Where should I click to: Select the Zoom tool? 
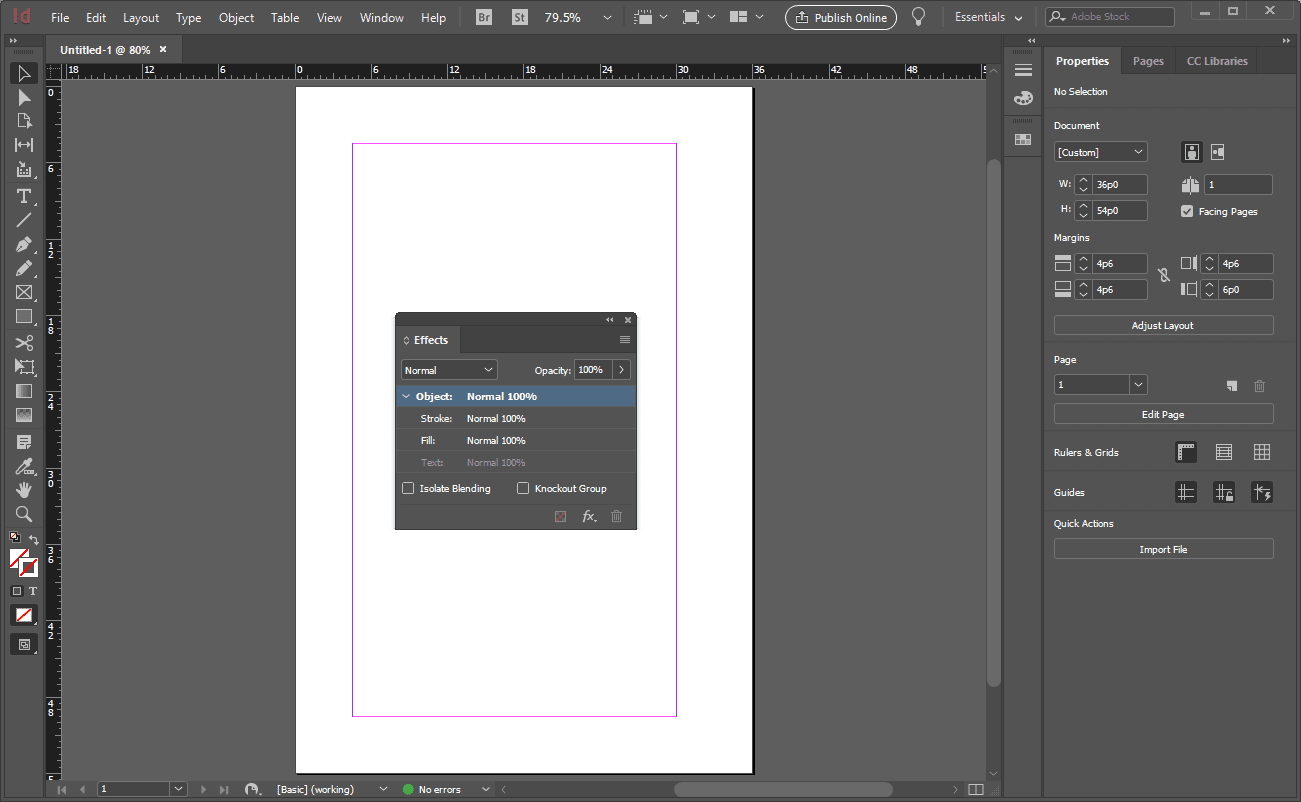(24, 514)
